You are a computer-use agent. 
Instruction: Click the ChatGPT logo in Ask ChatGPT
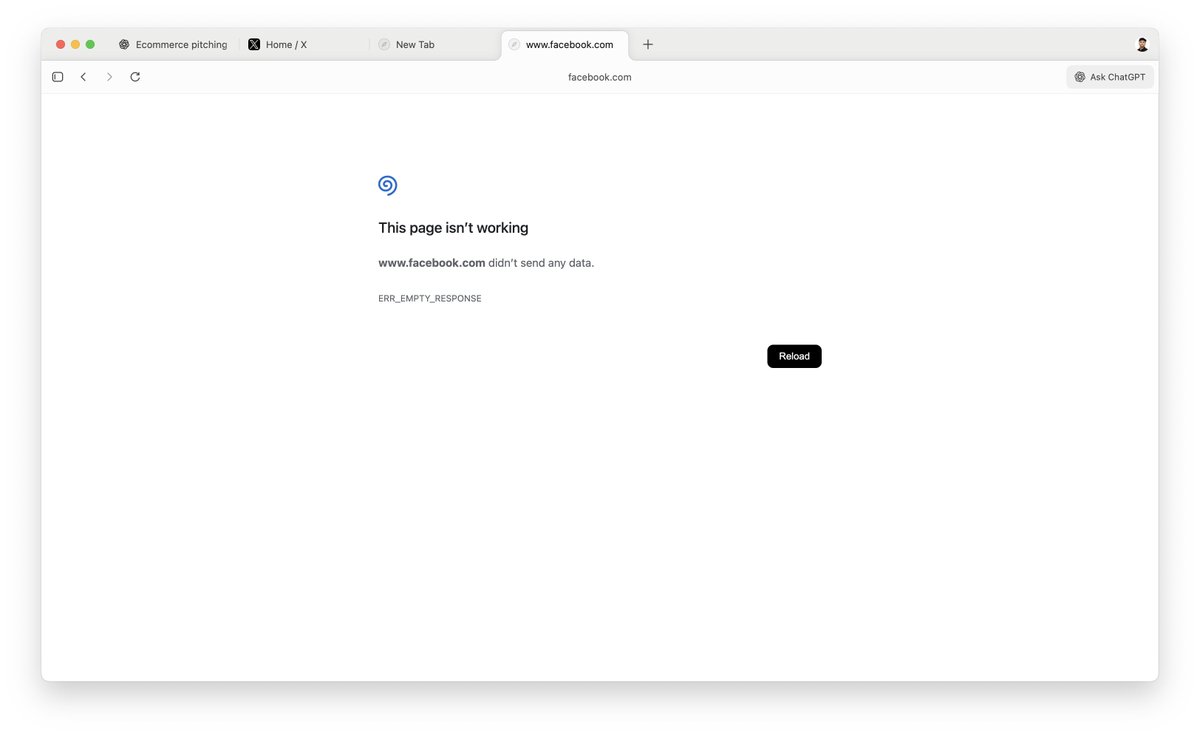tap(1080, 77)
